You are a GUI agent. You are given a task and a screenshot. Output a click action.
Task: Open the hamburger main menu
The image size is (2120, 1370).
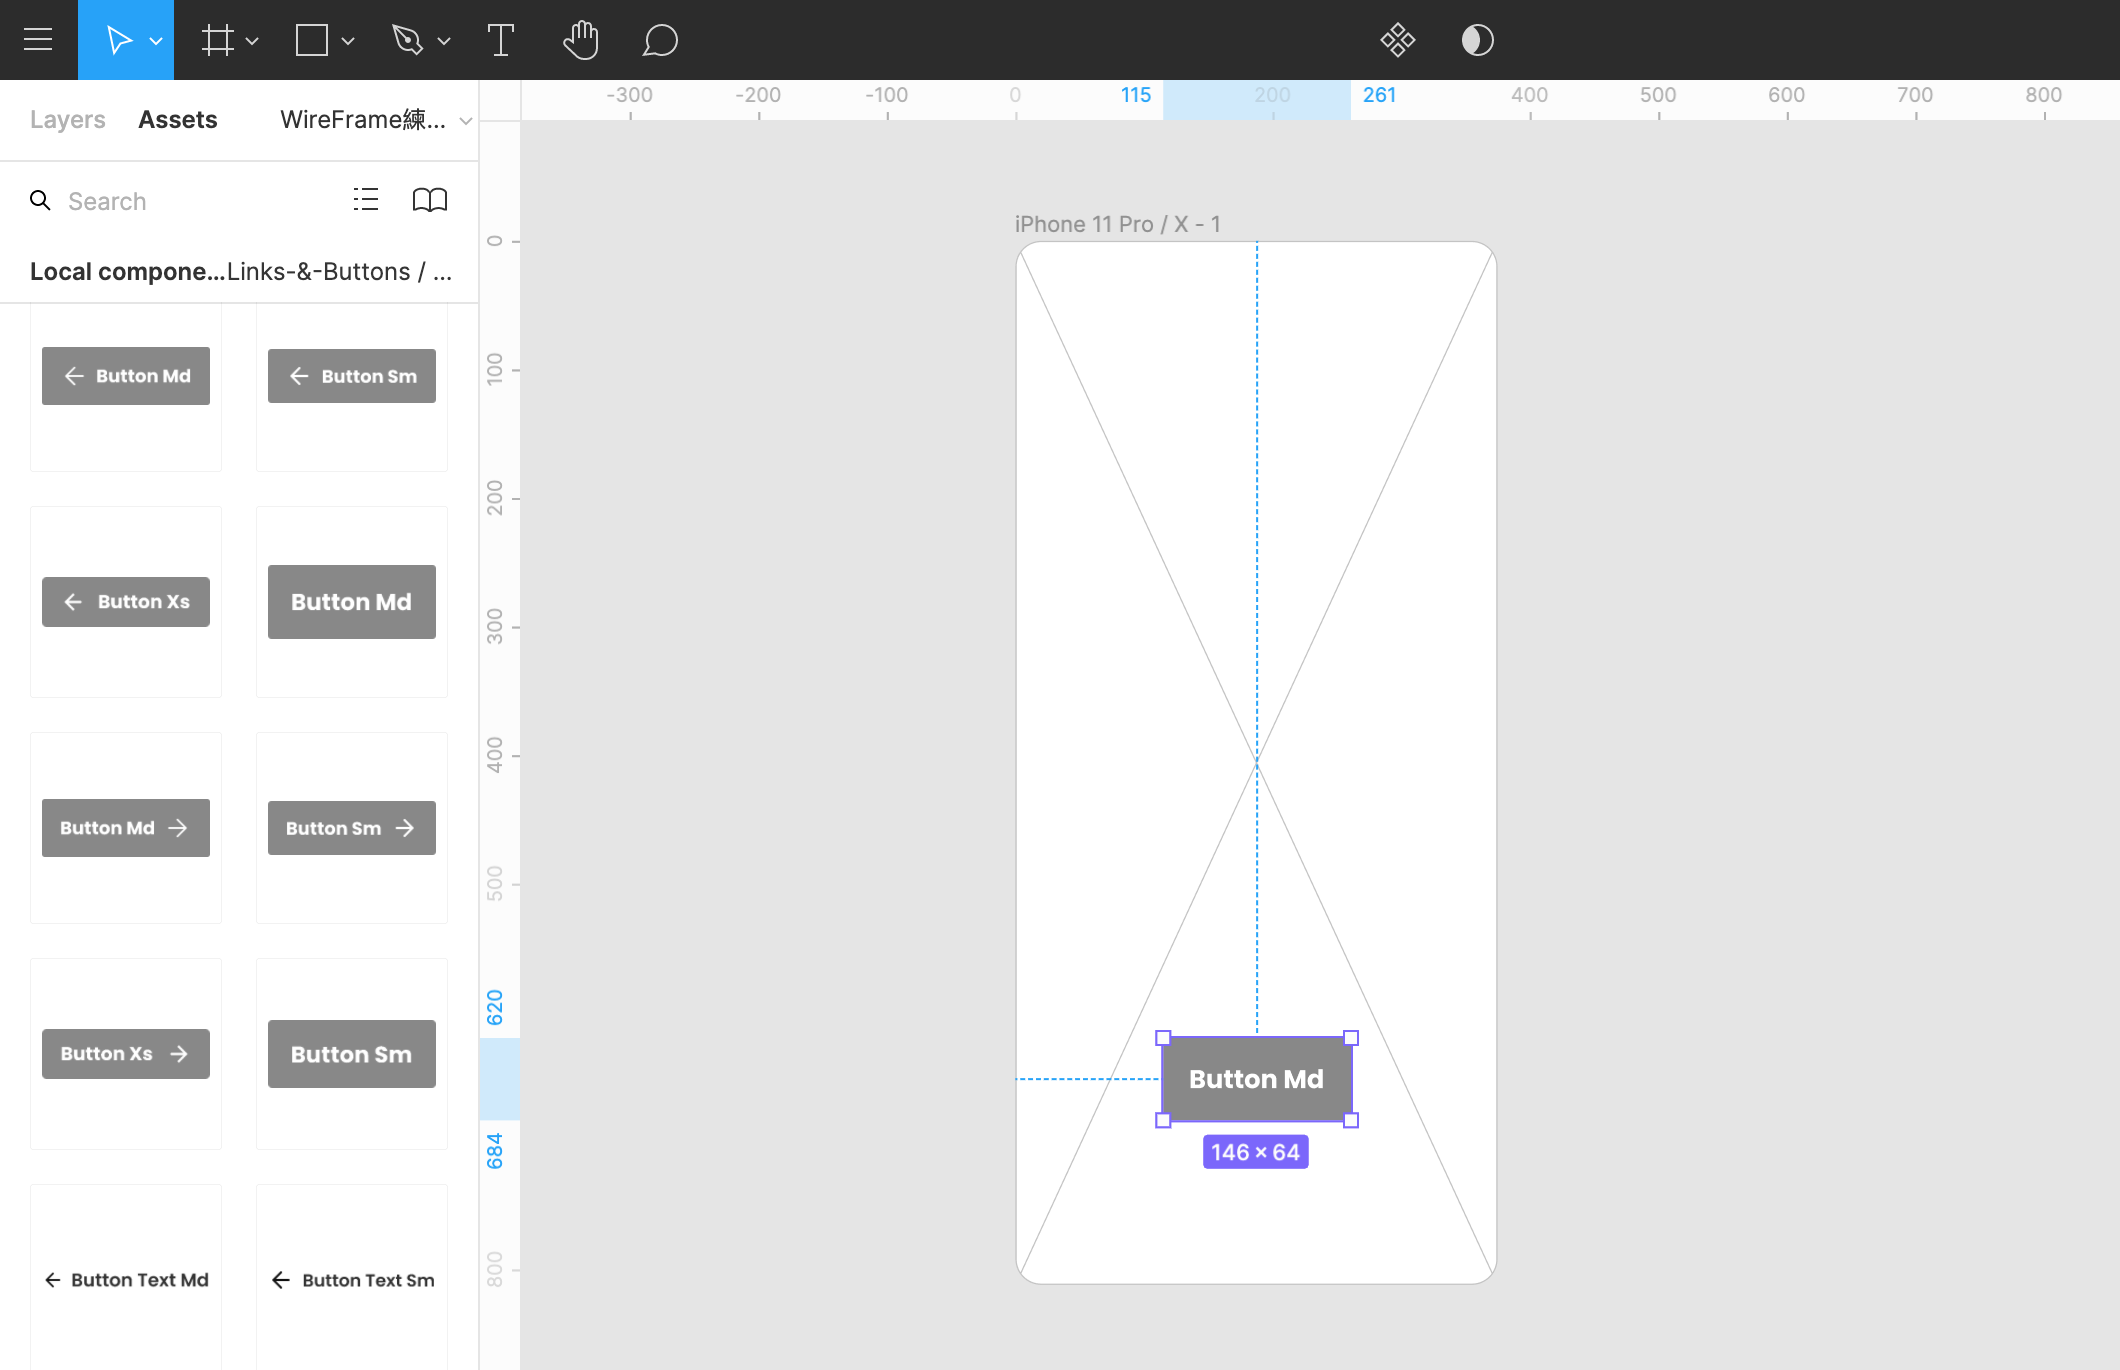click(x=38, y=40)
